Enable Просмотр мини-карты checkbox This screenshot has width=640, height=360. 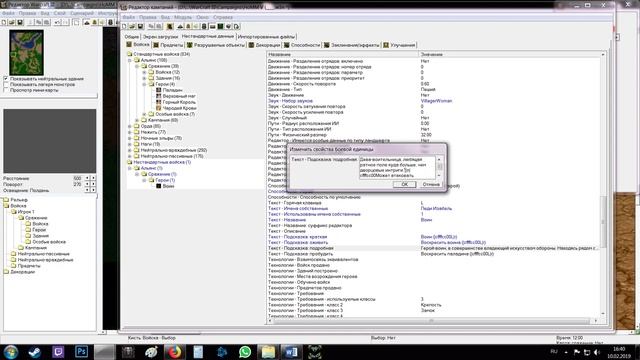click(x=6, y=90)
